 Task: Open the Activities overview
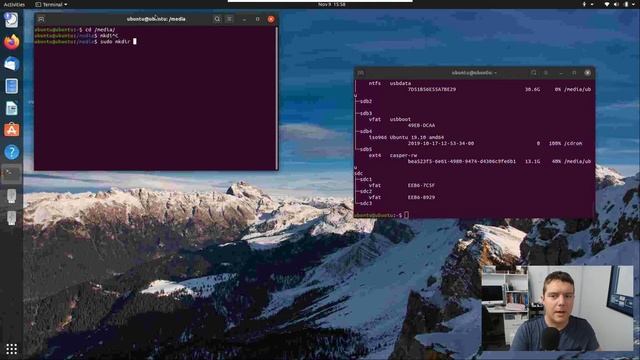point(14,4)
